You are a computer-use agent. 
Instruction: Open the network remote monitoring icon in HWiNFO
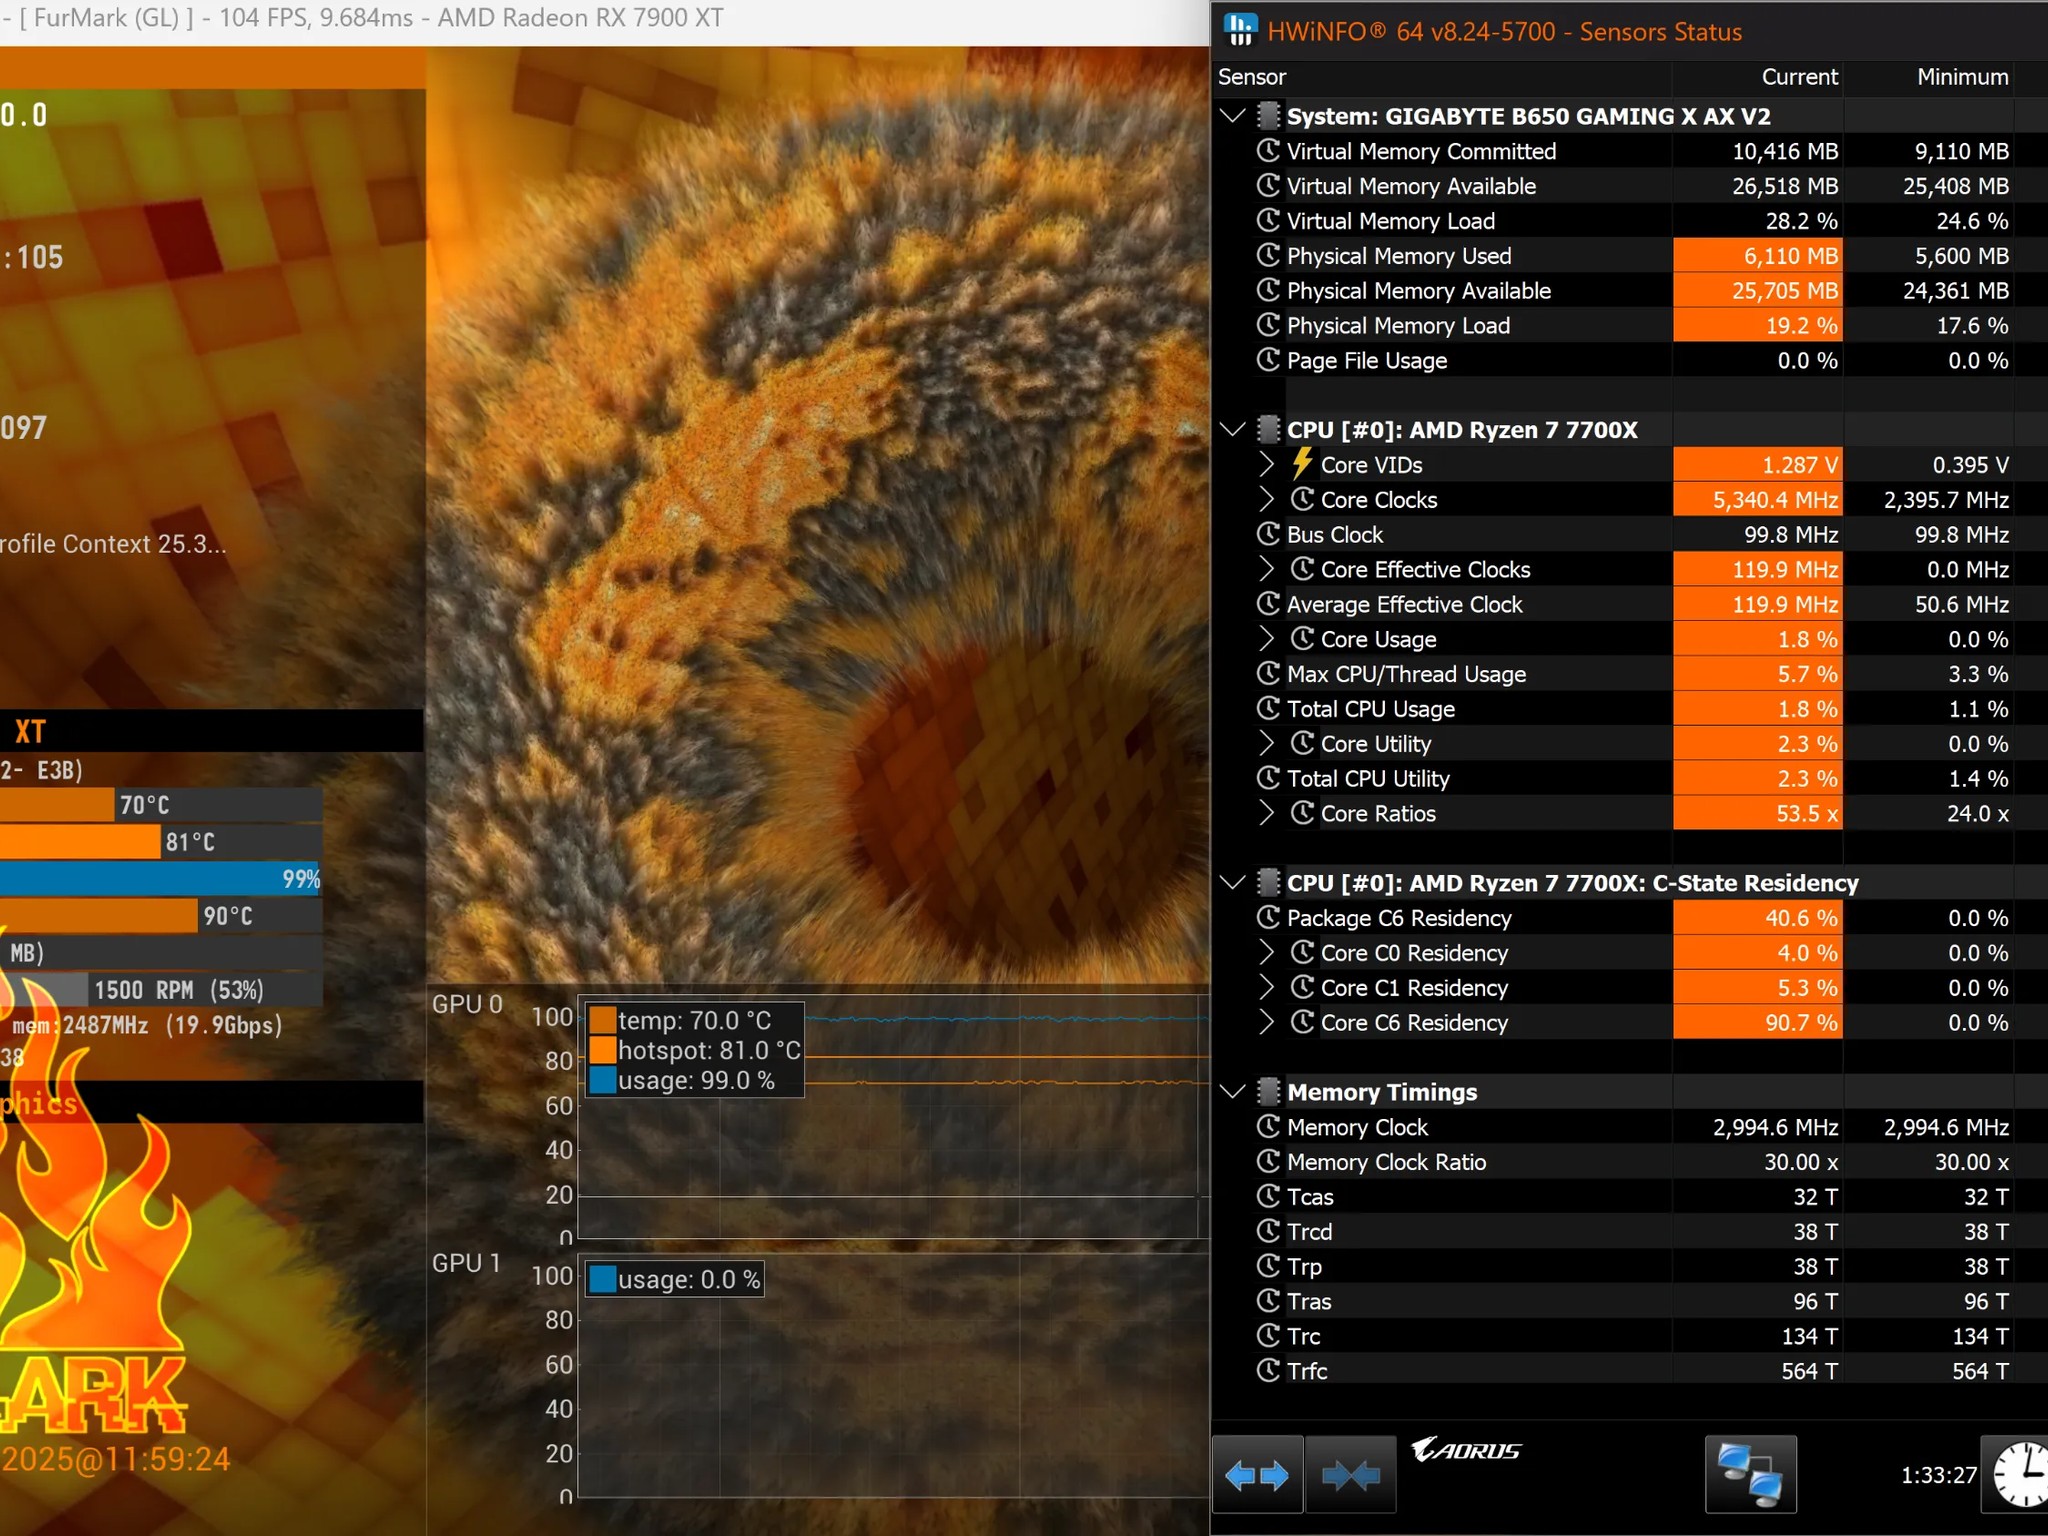tap(1750, 1475)
